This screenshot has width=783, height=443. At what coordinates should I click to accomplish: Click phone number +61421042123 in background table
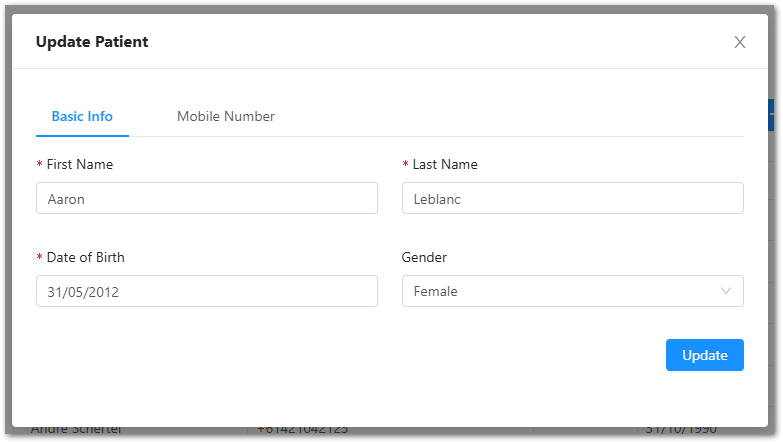(x=303, y=431)
